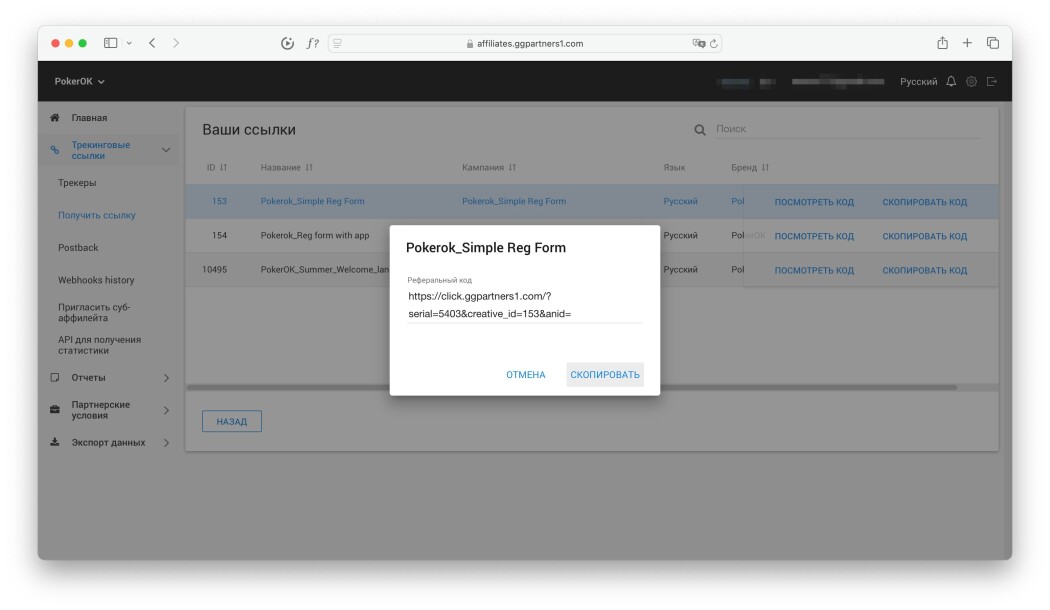Sort by the Бренд column arrows
The width and height of the screenshot is (1050, 610).
coord(765,167)
